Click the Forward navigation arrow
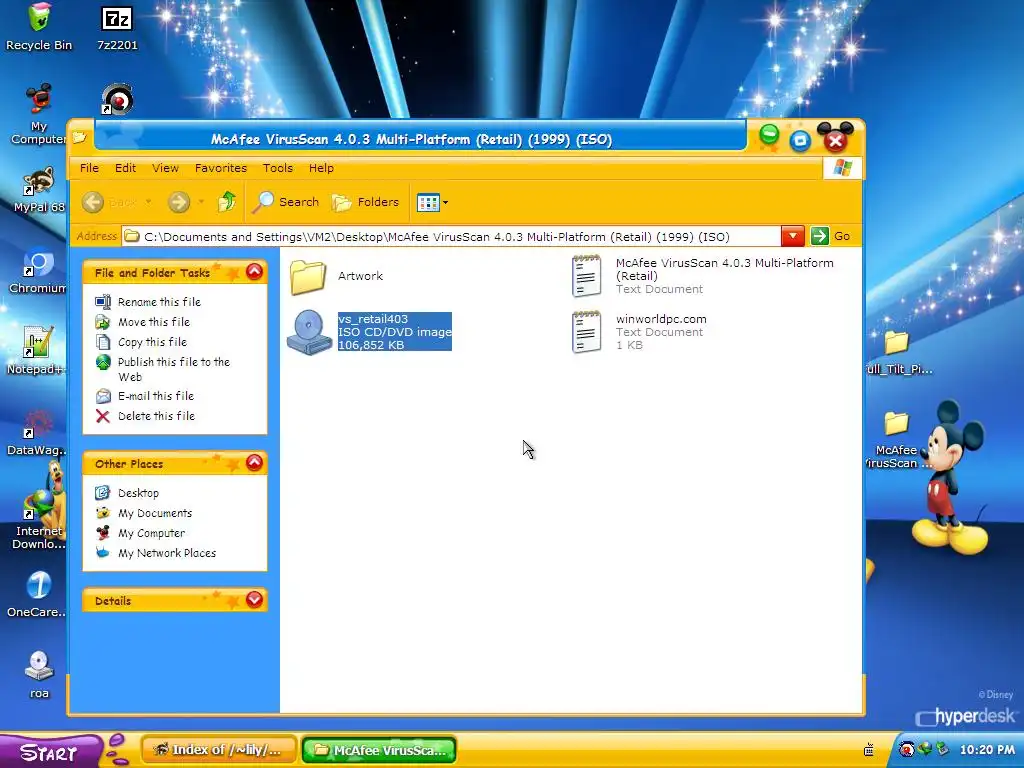Viewport: 1024px width, 768px height. click(178, 202)
